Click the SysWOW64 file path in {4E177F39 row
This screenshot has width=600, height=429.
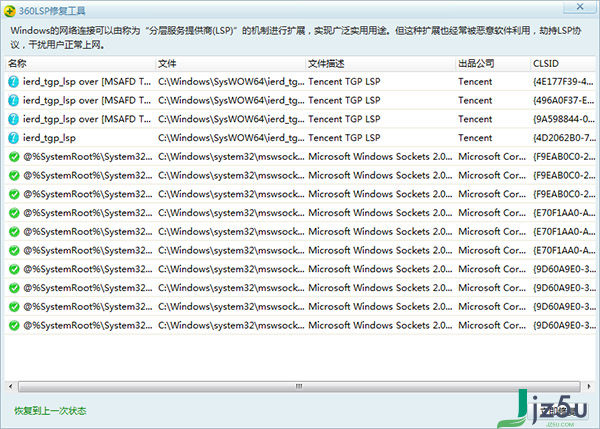[231, 82]
